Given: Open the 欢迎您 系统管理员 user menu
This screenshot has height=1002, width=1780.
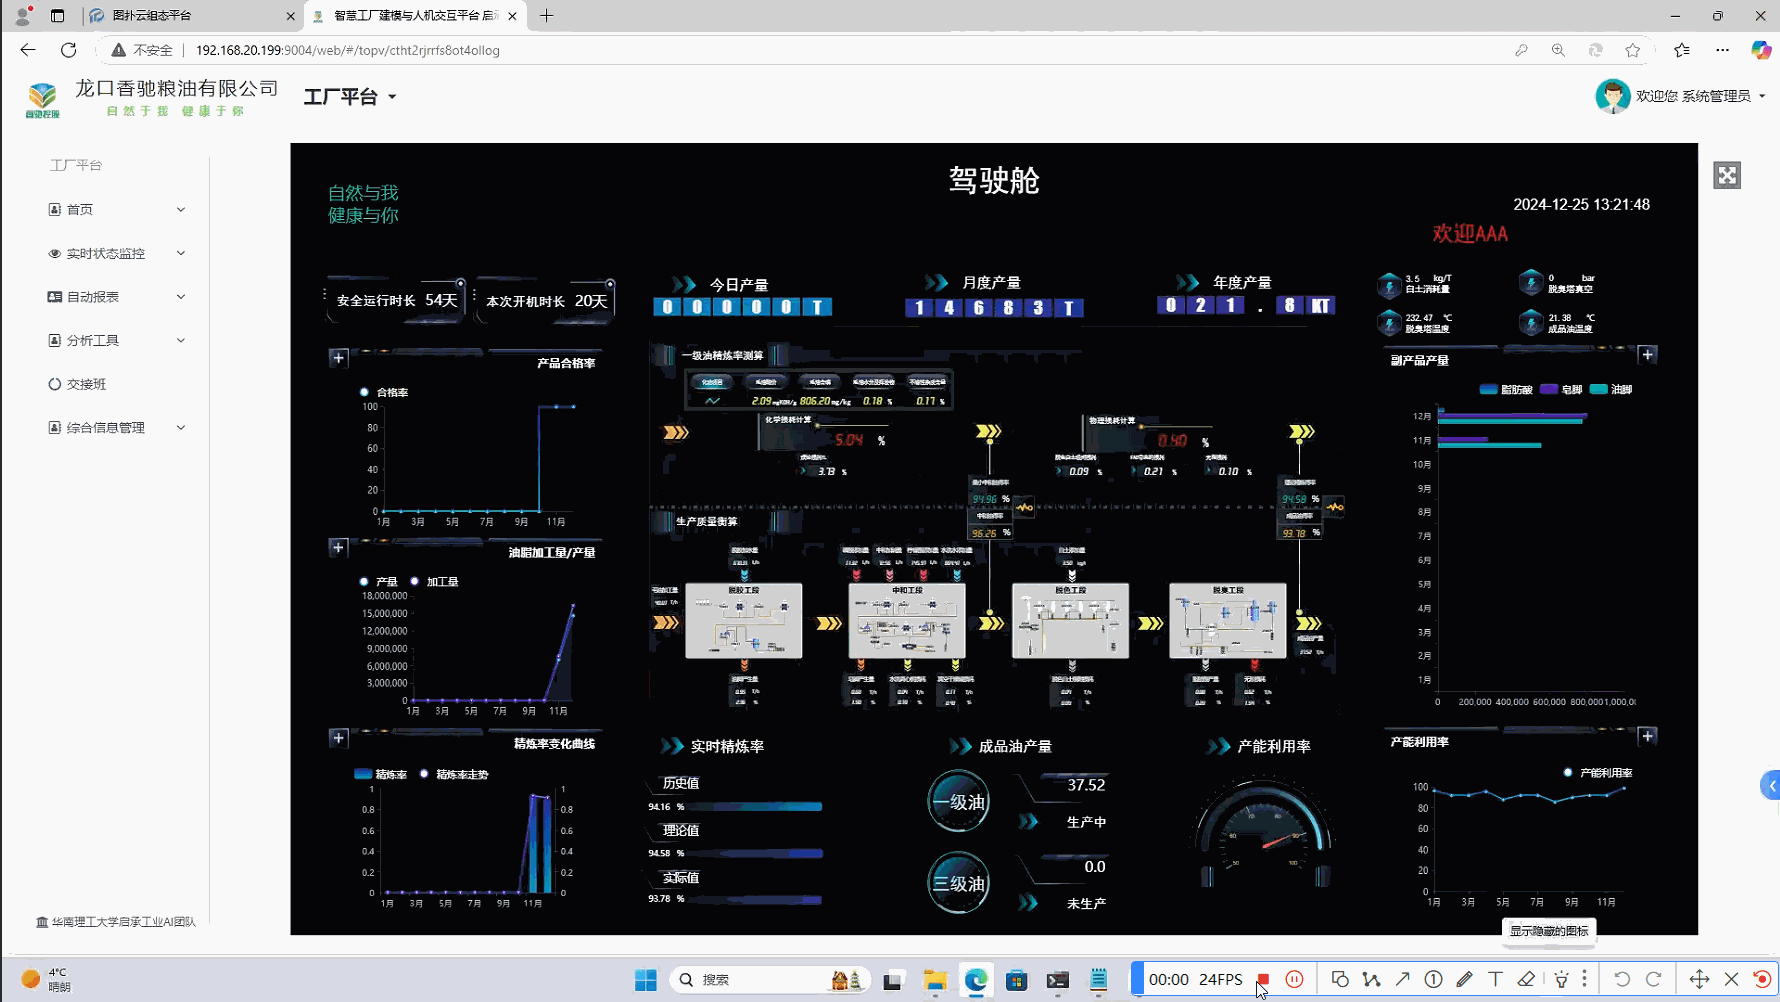Looking at the screenshot, I should click(1680, 96).
